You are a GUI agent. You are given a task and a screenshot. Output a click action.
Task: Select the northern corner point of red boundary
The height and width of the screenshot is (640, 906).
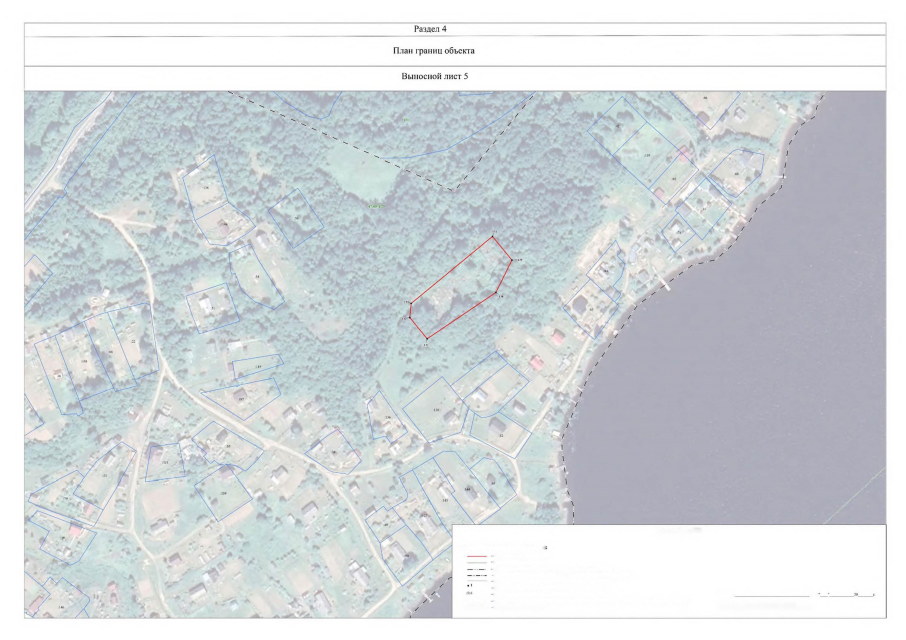coord(493,237)
